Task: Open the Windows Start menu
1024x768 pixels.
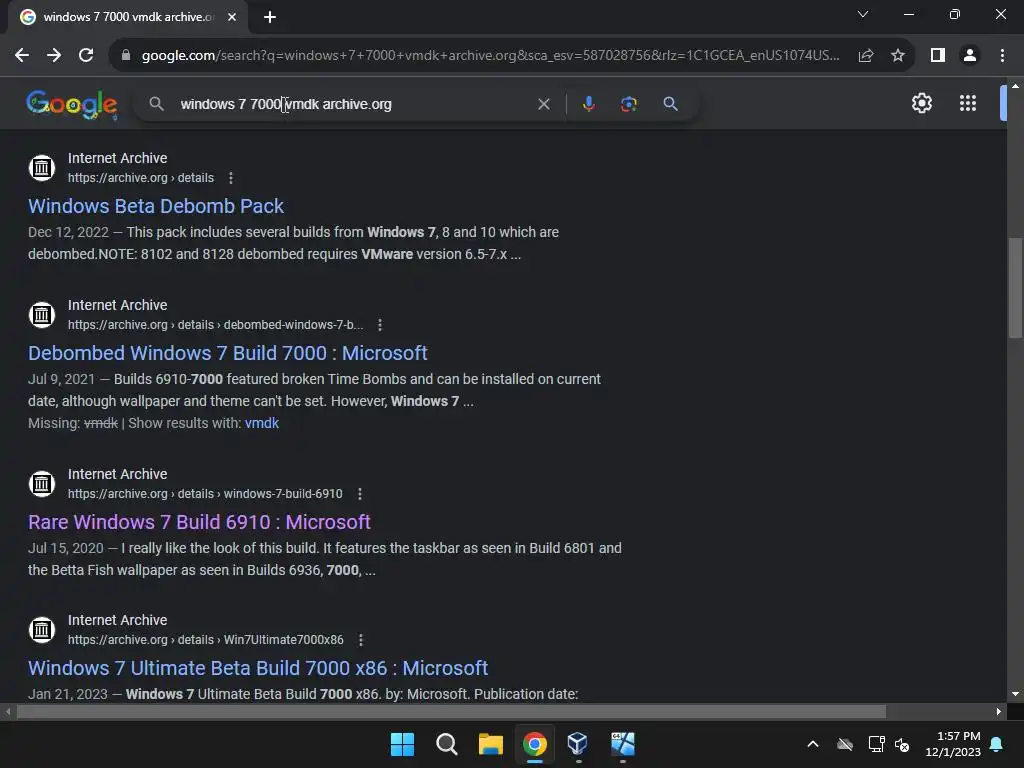Action: (x=402, y=744)
